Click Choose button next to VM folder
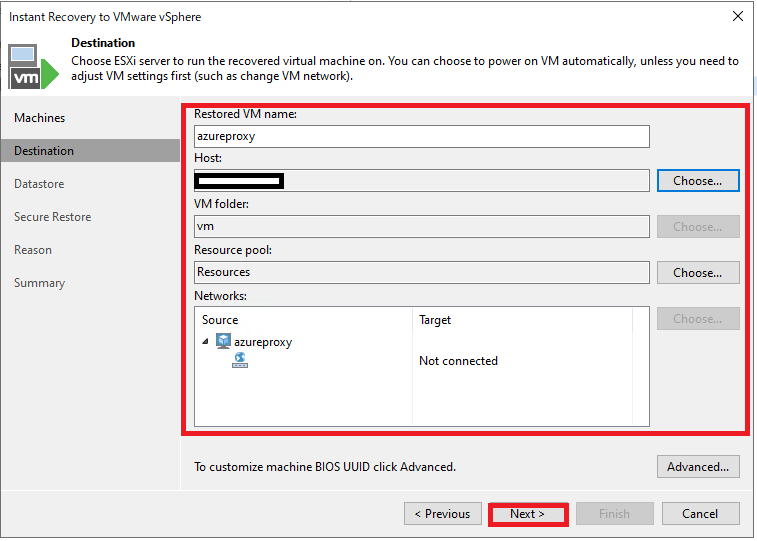Image resolution: width=757 pixels, height=541 pixels. click(698, 227)
